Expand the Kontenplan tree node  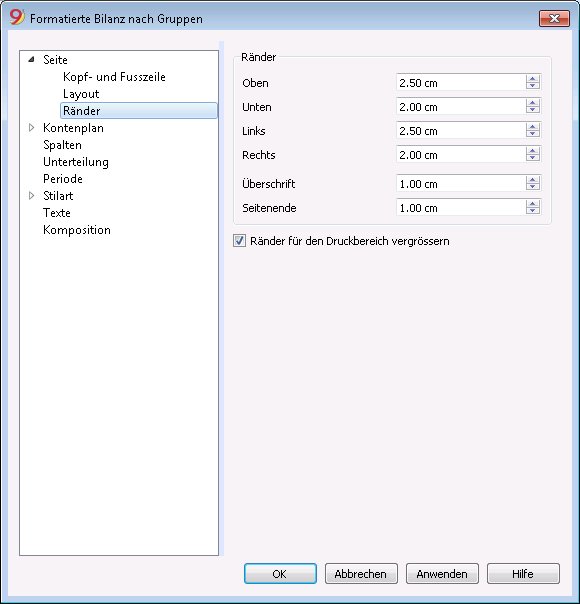tap(32, 128)
